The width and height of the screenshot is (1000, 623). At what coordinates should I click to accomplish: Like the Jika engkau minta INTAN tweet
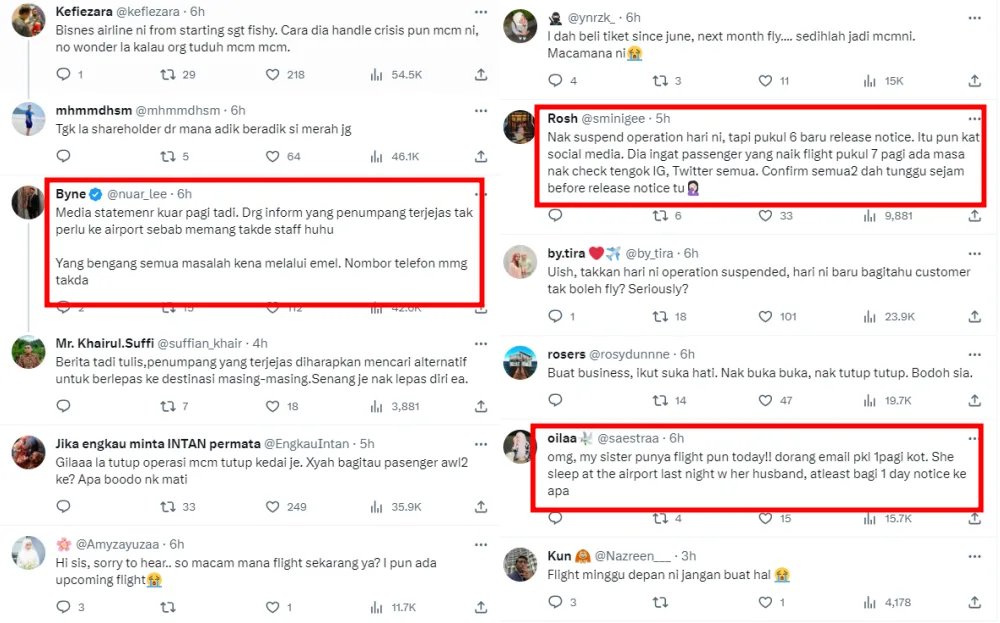pos(273,506)
